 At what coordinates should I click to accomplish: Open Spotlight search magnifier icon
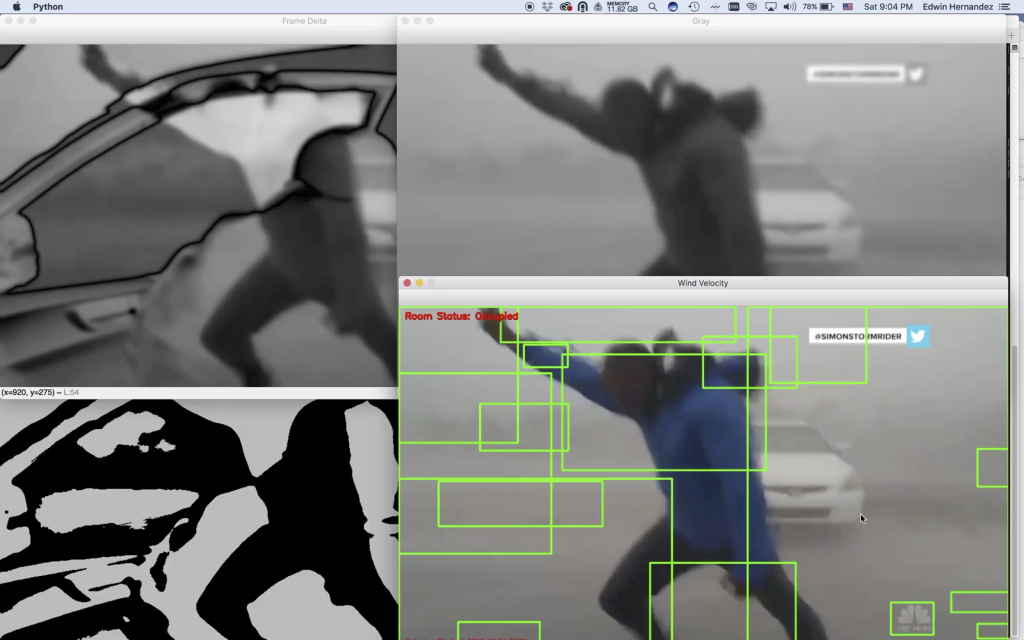click(x=653, y=6)
